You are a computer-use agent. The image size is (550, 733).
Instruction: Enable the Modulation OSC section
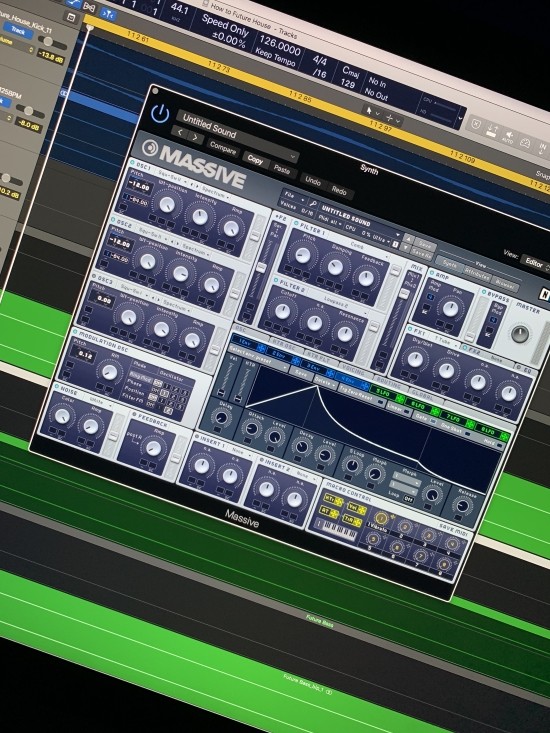[x=75, y=331]
